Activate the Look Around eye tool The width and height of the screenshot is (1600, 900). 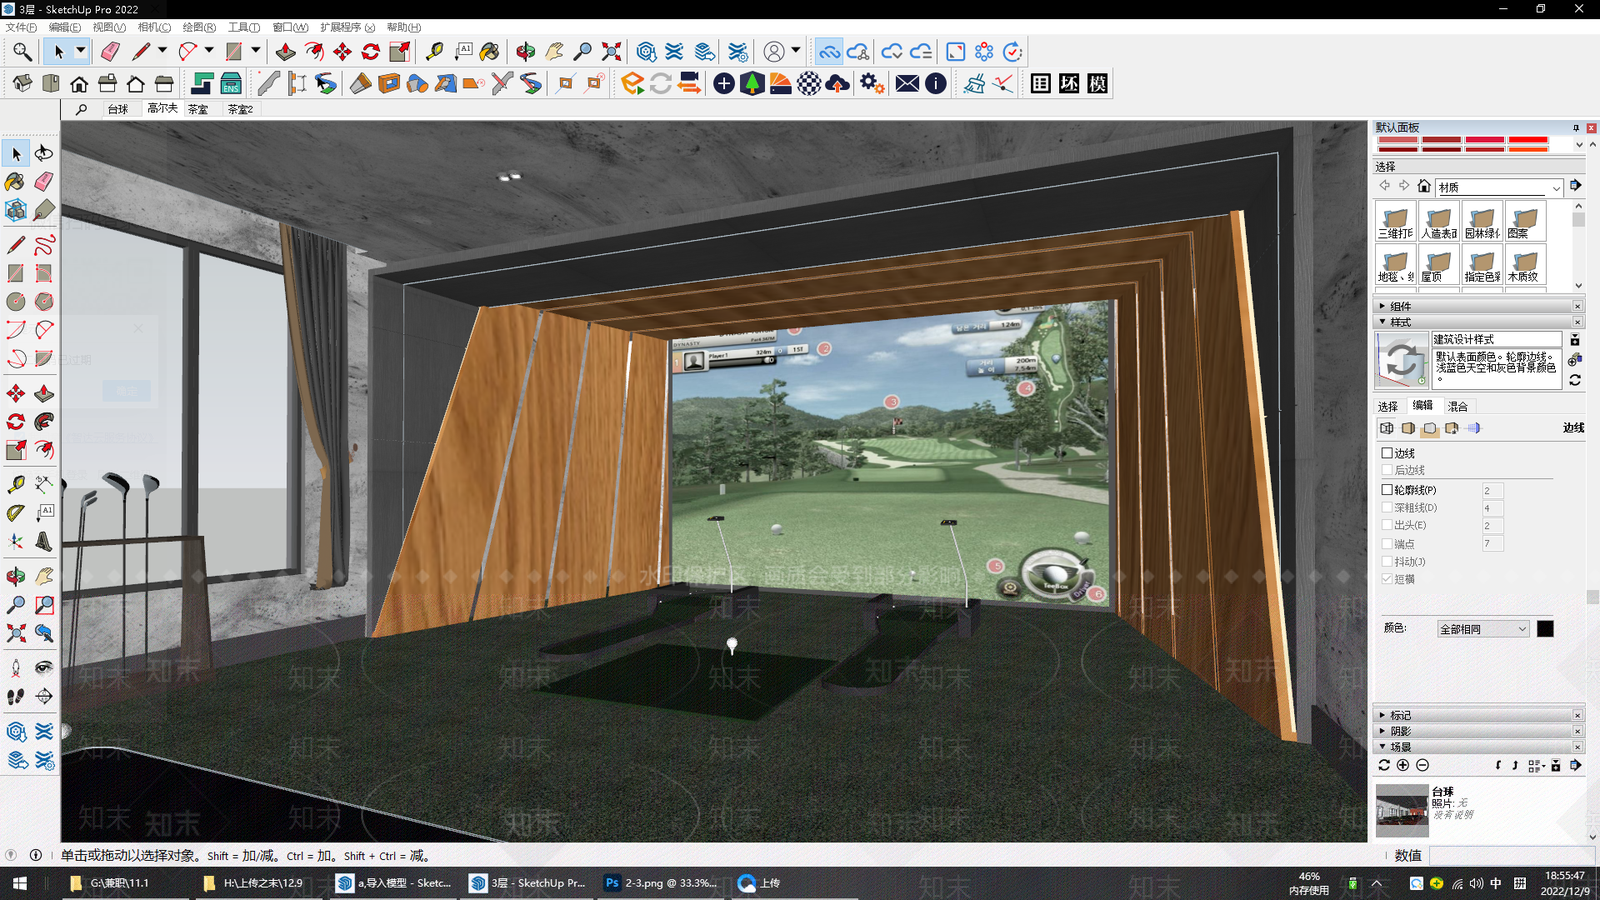click(44, 667)
